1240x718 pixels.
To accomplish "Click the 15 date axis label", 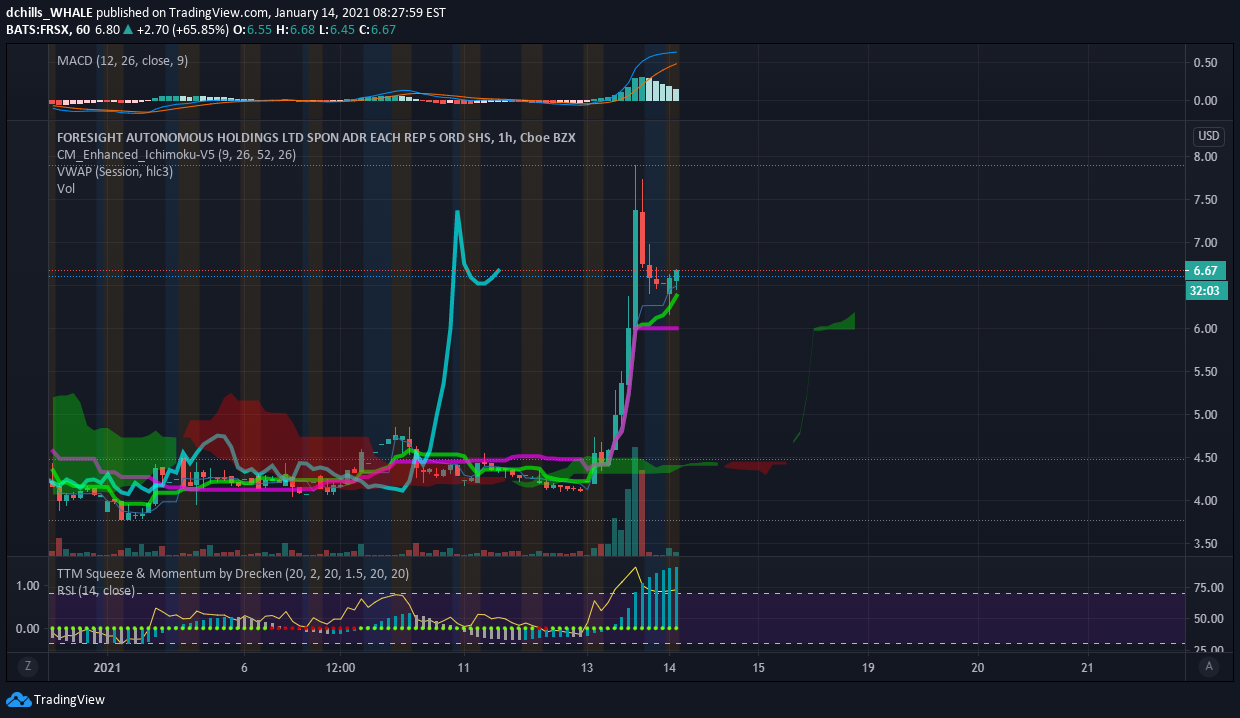I will [759, 667].
